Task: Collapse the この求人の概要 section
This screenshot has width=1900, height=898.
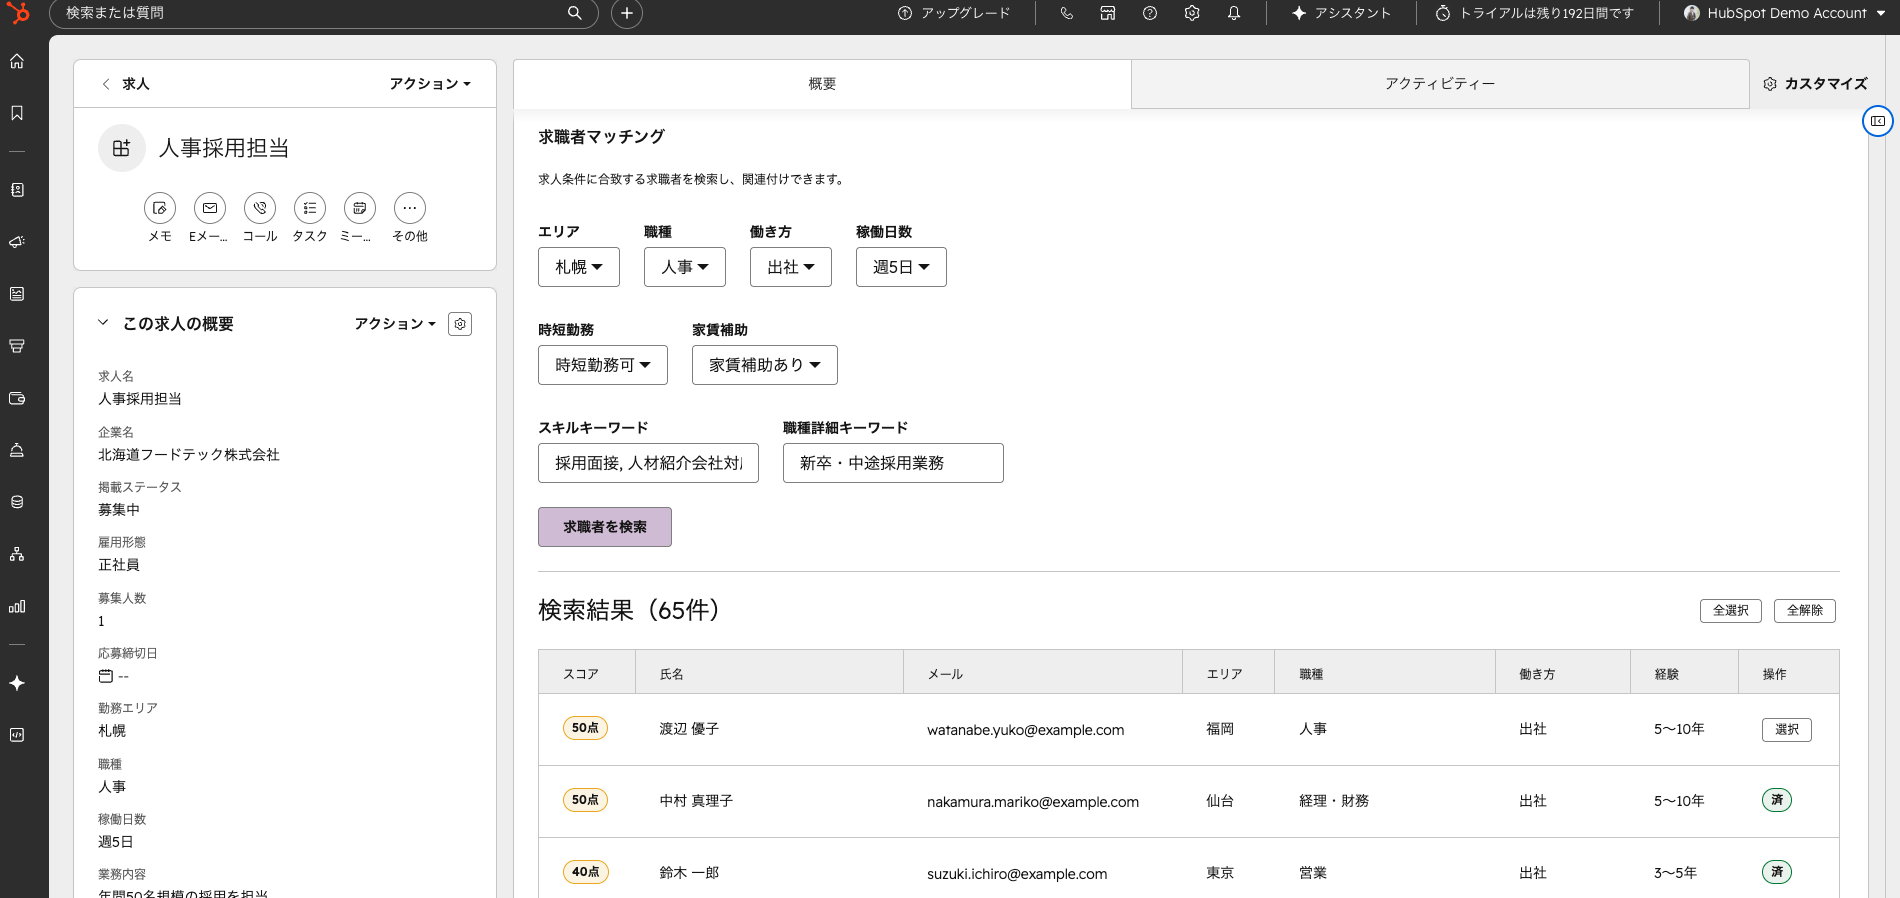Action: tap(103, 323)
